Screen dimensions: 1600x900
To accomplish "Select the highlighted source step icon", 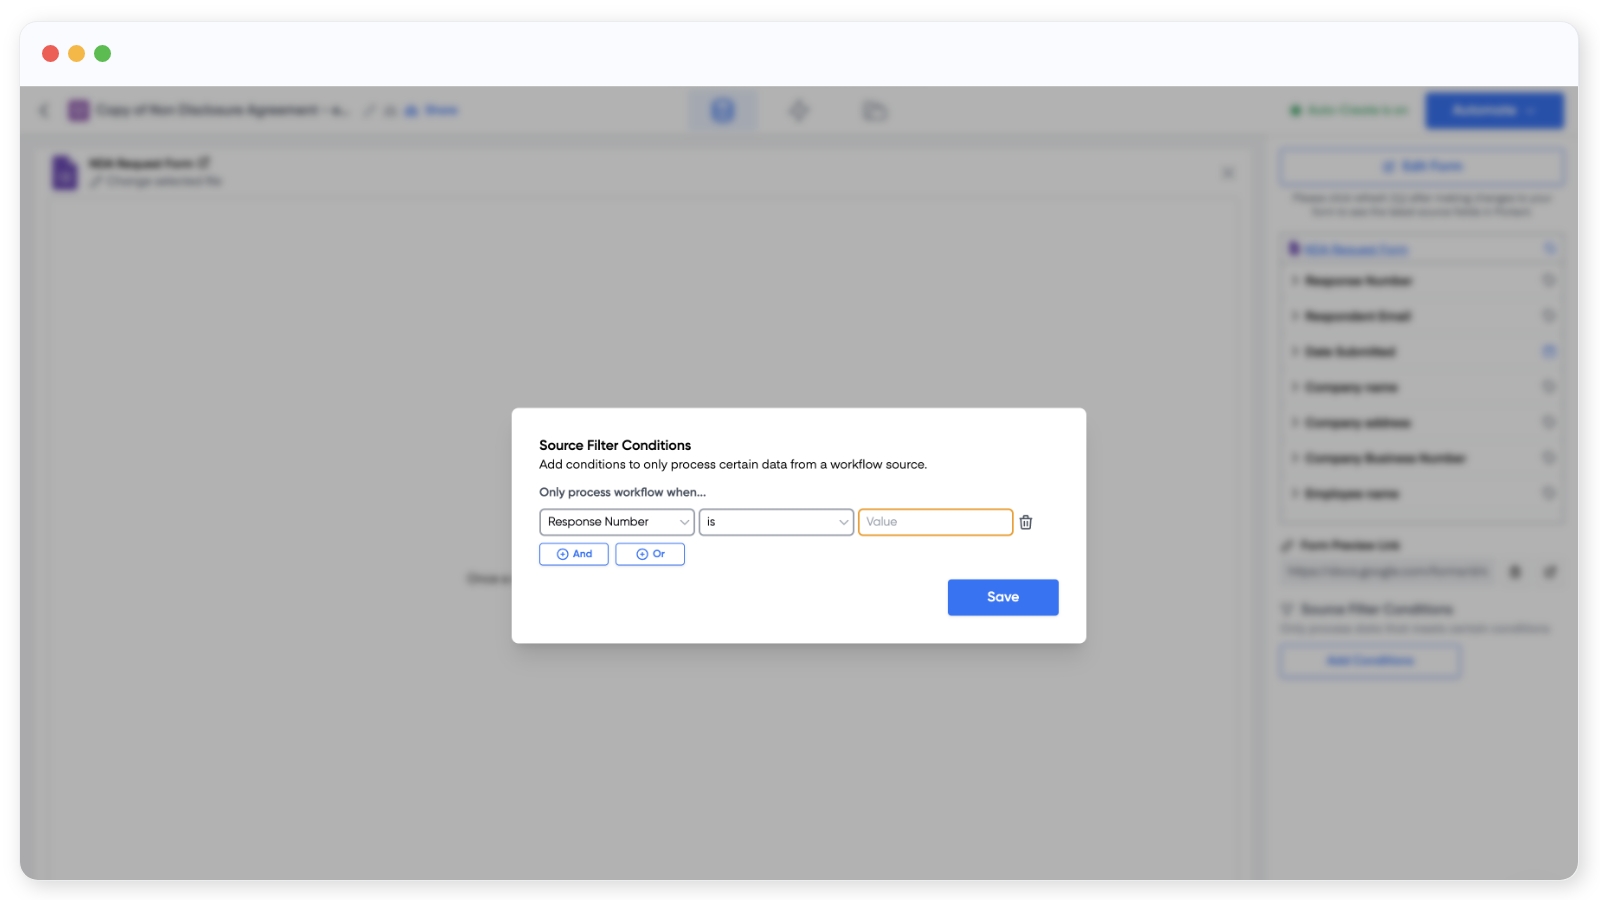I will 722,110.
